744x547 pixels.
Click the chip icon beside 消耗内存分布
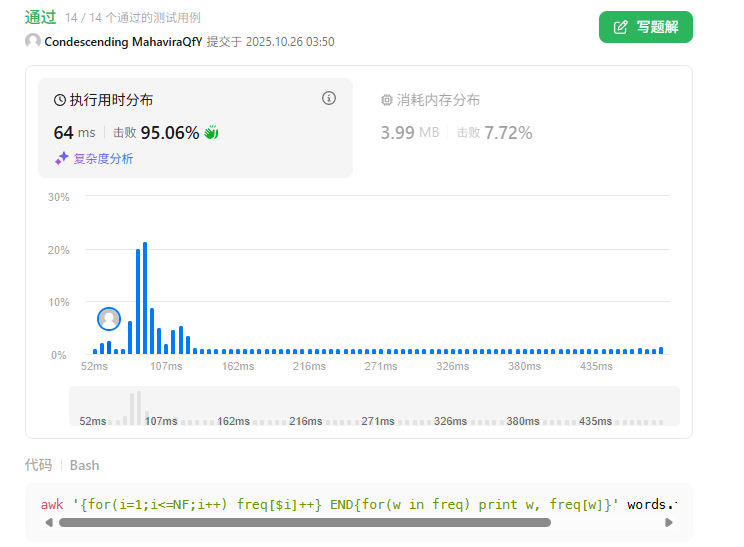(387, 100)
